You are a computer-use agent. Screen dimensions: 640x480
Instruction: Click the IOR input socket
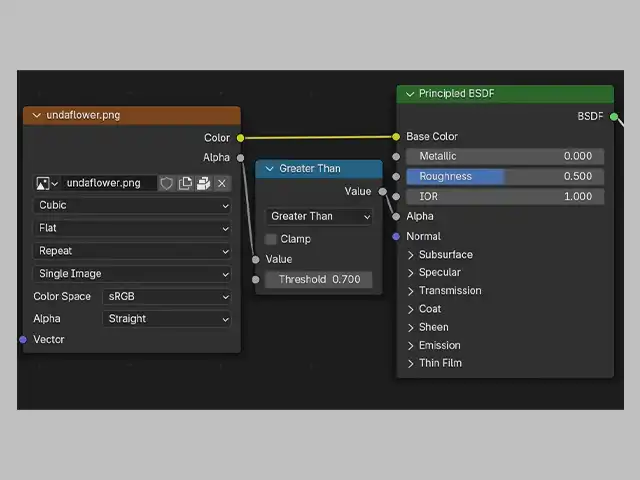coord(396,197)
